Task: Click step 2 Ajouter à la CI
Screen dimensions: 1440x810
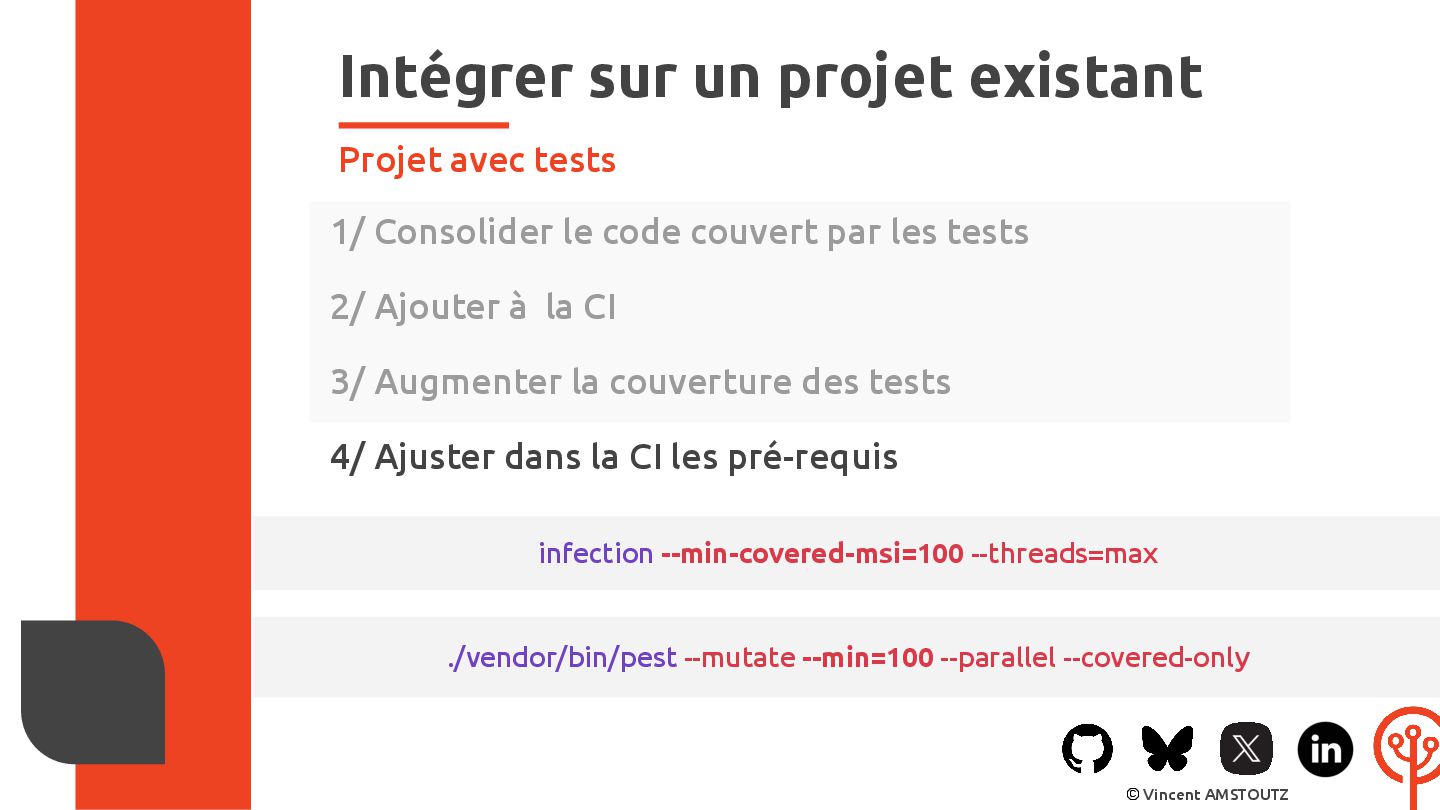Action: click(473, 307)
